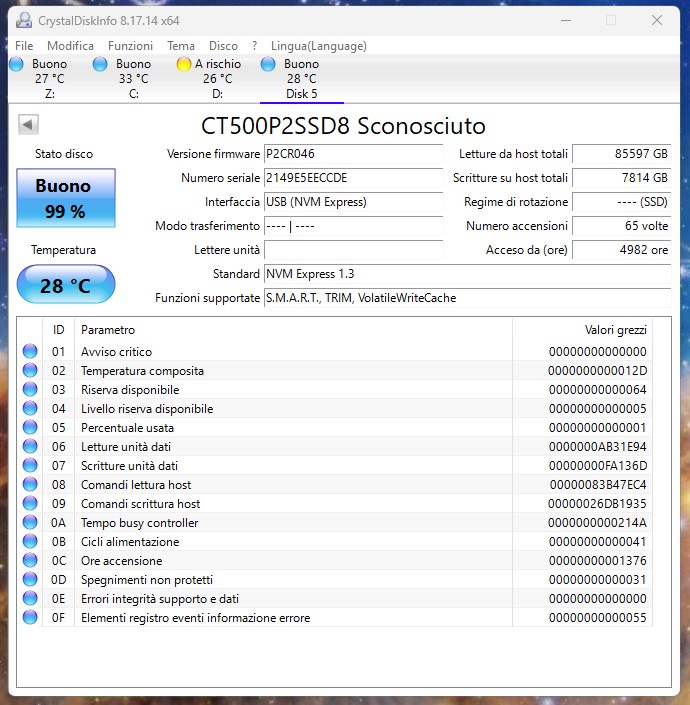Click the Buono 99 % health status button

tap(66, 198)
